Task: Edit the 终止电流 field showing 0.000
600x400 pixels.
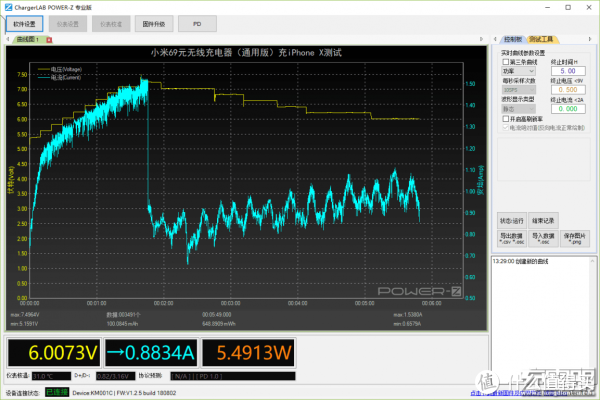Action: click(568, 109)
